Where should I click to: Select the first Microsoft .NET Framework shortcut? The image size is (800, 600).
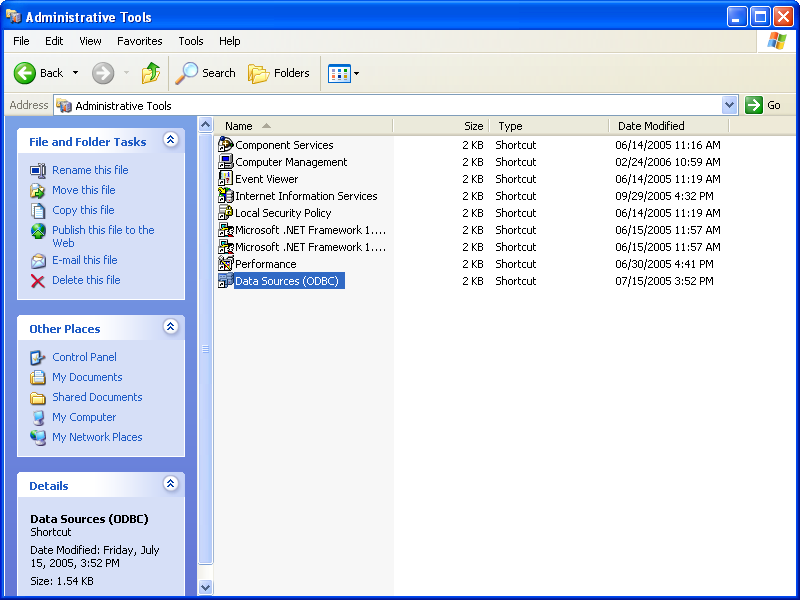(303, 230)
